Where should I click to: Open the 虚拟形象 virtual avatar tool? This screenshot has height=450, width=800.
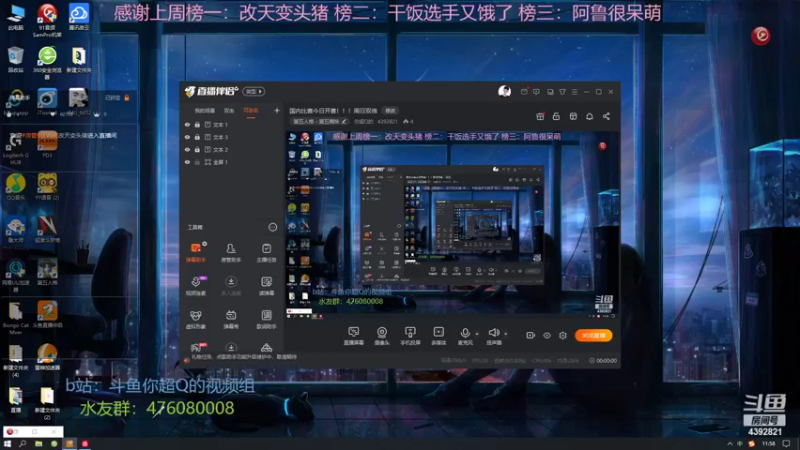[x=196, y=319]
